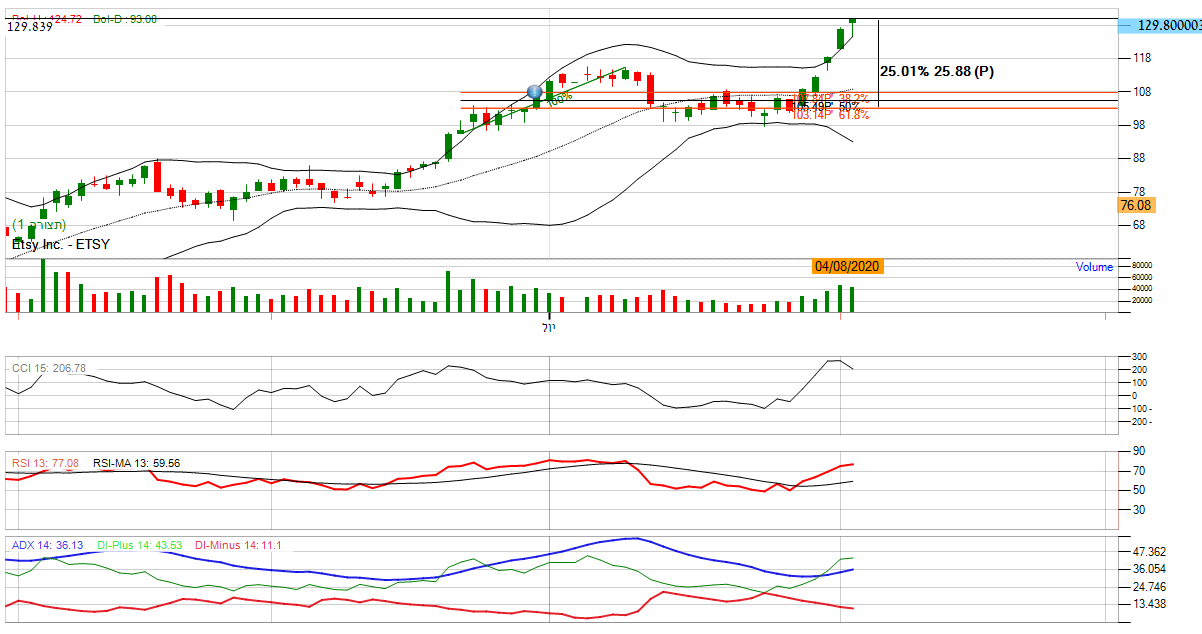Click the 04/08/2020 date label
Viewport: 1202px width, 634px height.
846,266
